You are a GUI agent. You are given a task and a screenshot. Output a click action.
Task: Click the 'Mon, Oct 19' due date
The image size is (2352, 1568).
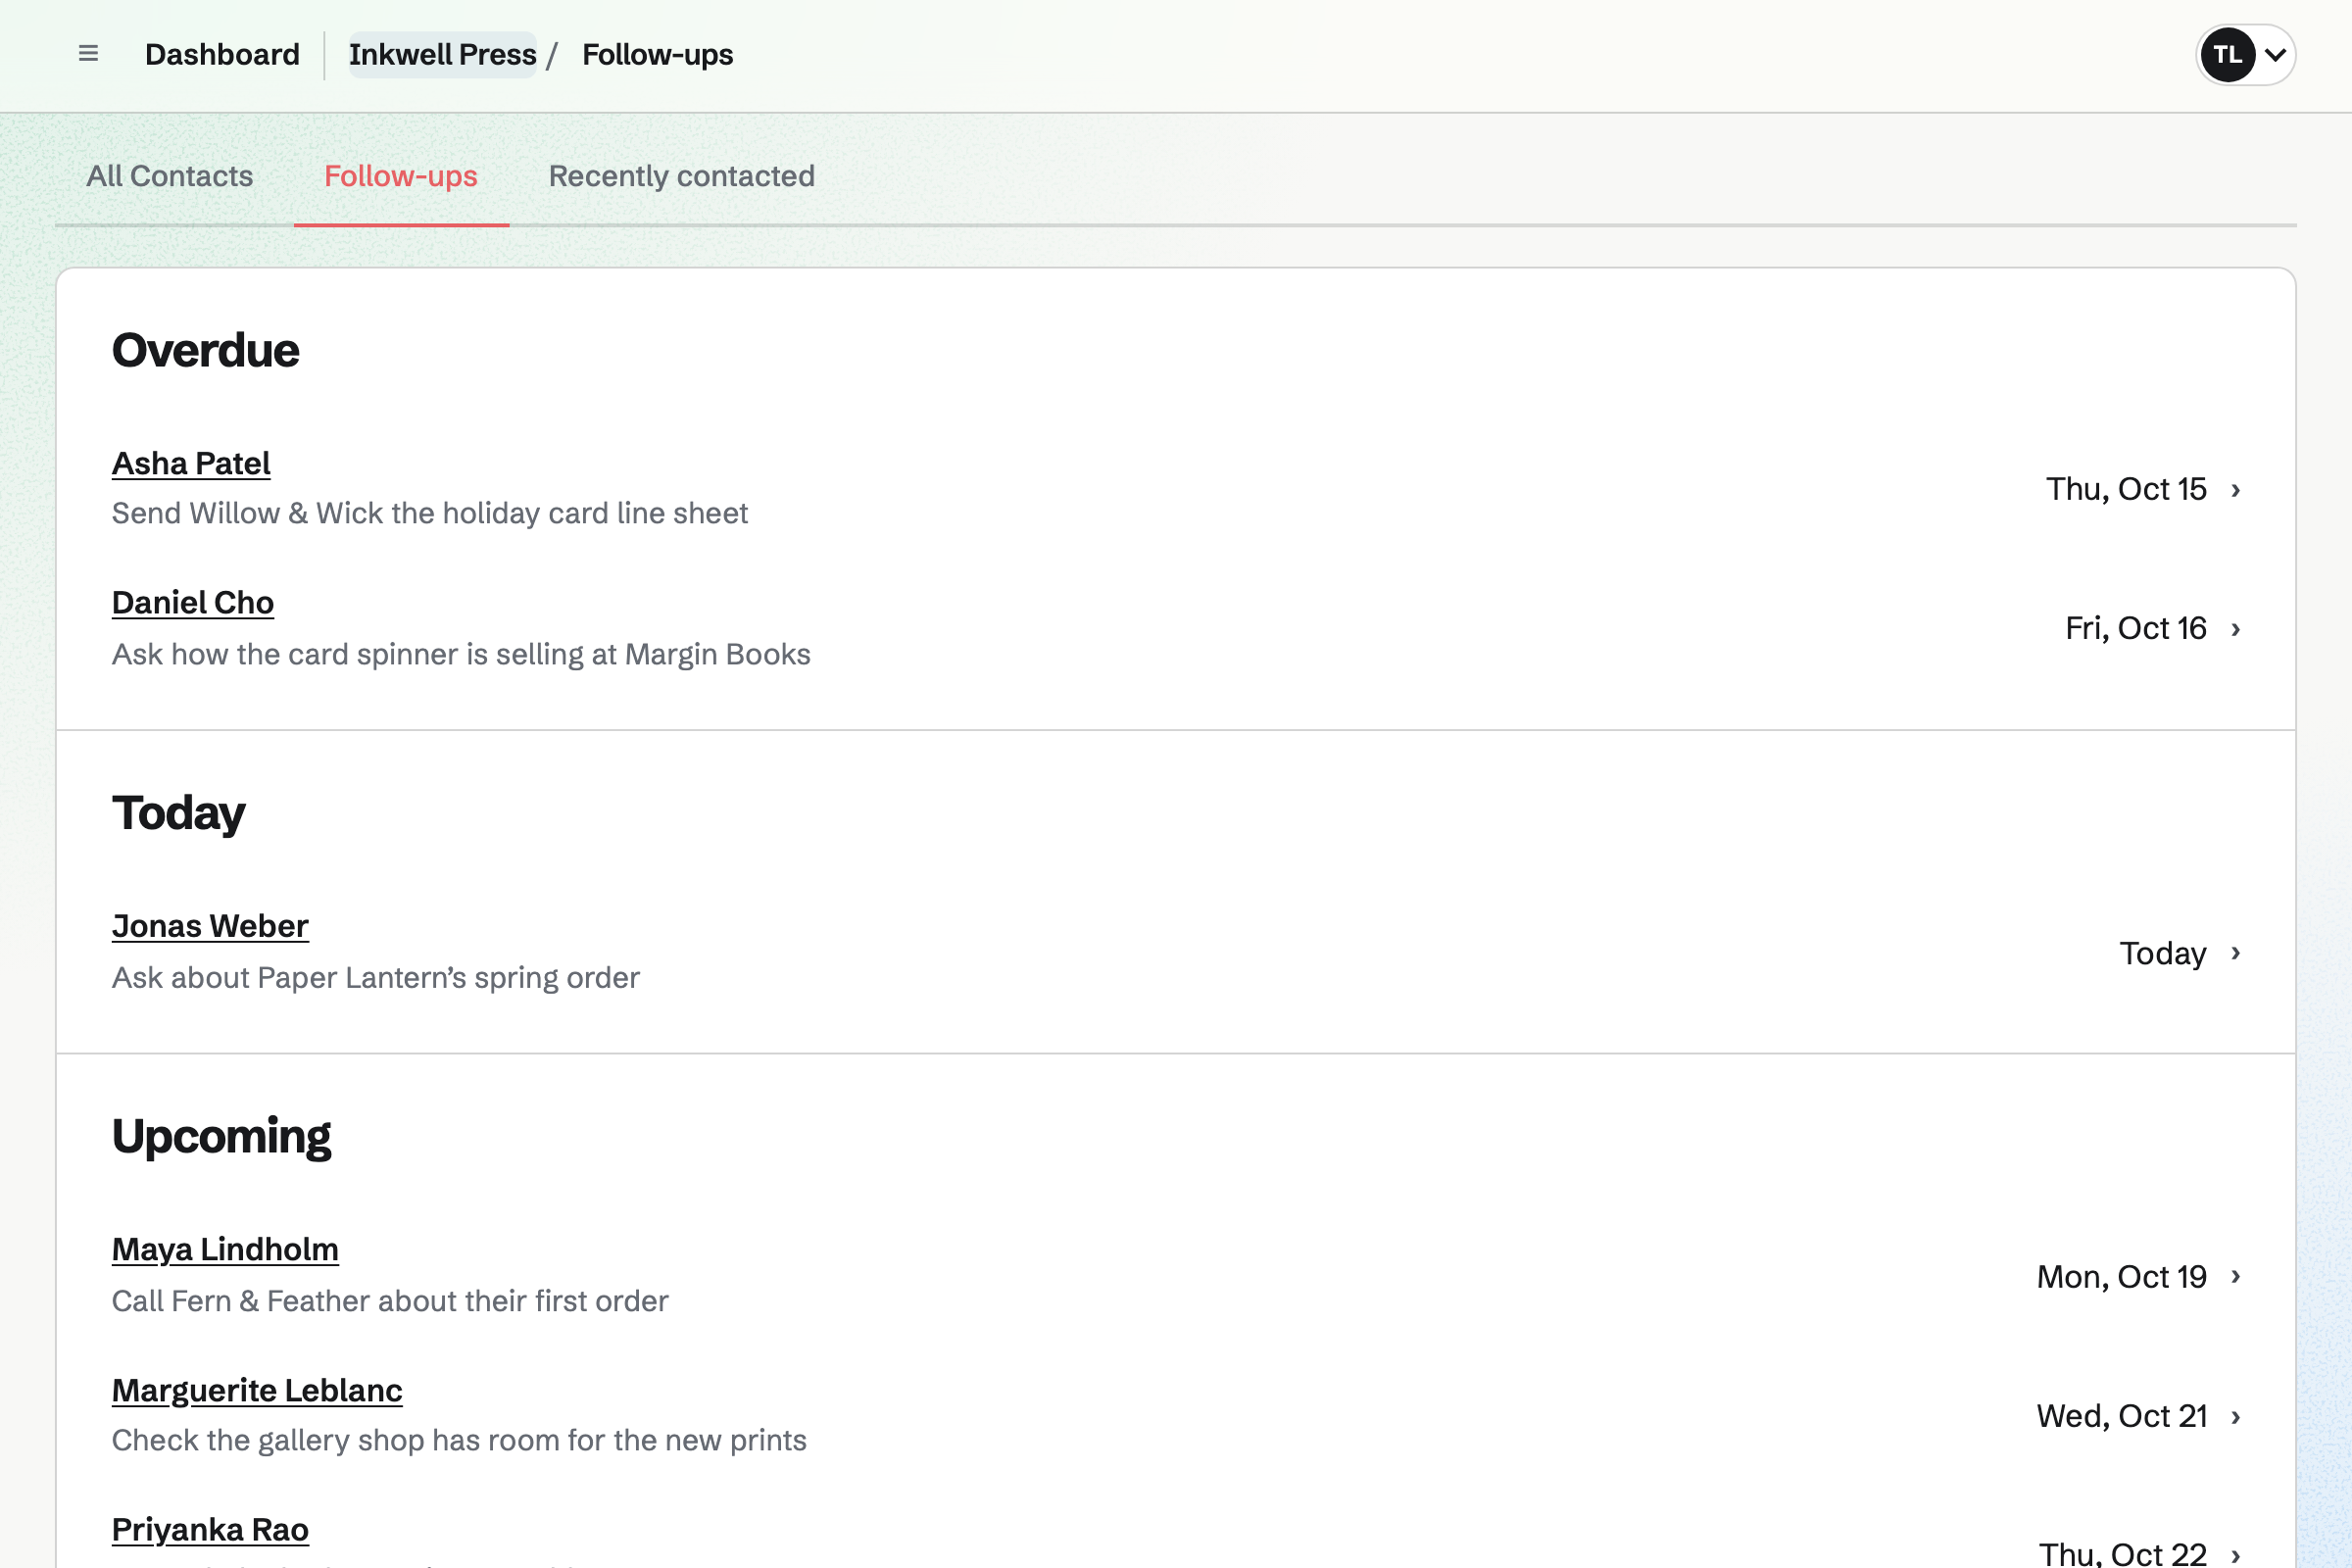2122,1277
